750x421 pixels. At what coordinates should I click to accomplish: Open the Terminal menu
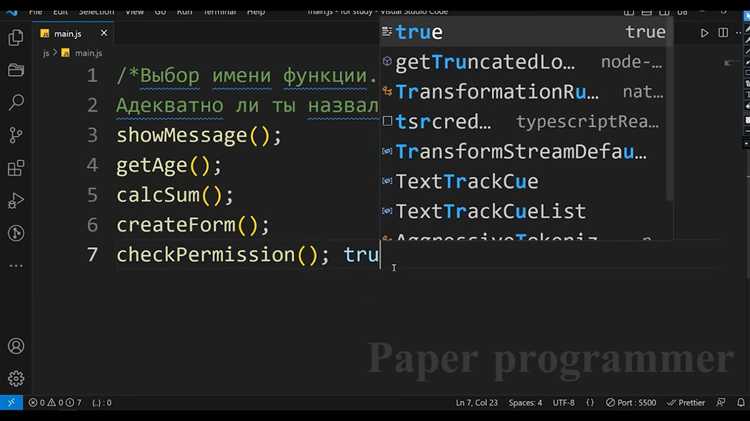point(217,11)
